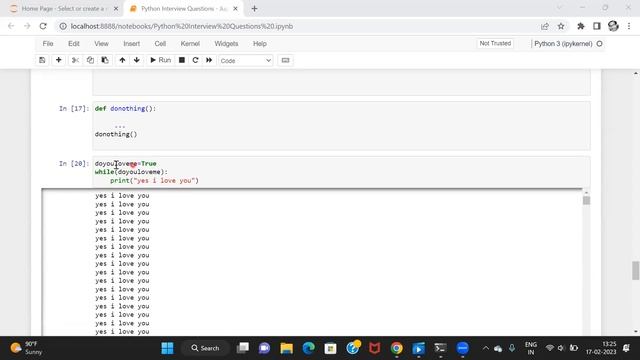Go forward in browser history

pos(27,26)
